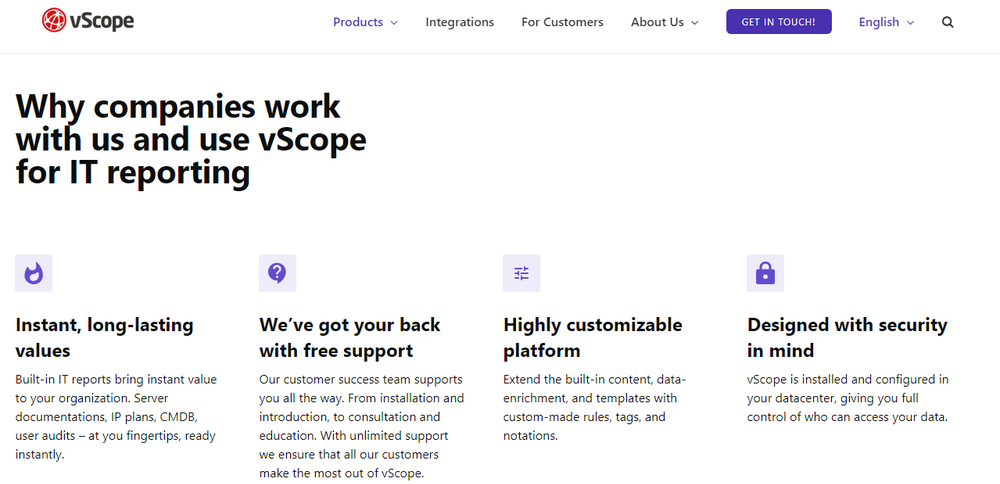The width and height of the screenshot is (1000, 484).
Task: Click the 'Extend the built-in content' paragraph
Action: click(594, 408)
